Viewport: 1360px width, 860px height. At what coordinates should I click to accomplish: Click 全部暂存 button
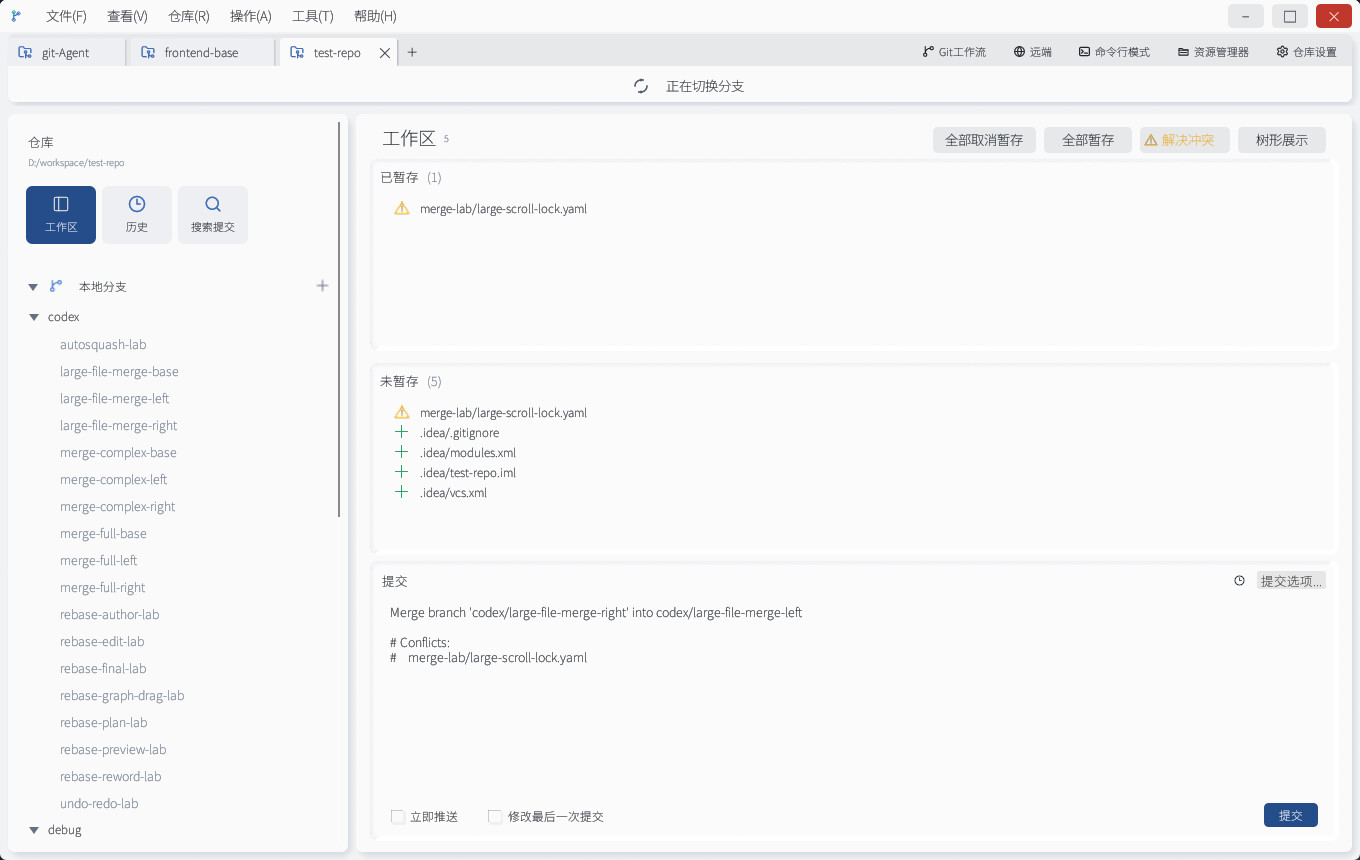tap(1088, 140)
